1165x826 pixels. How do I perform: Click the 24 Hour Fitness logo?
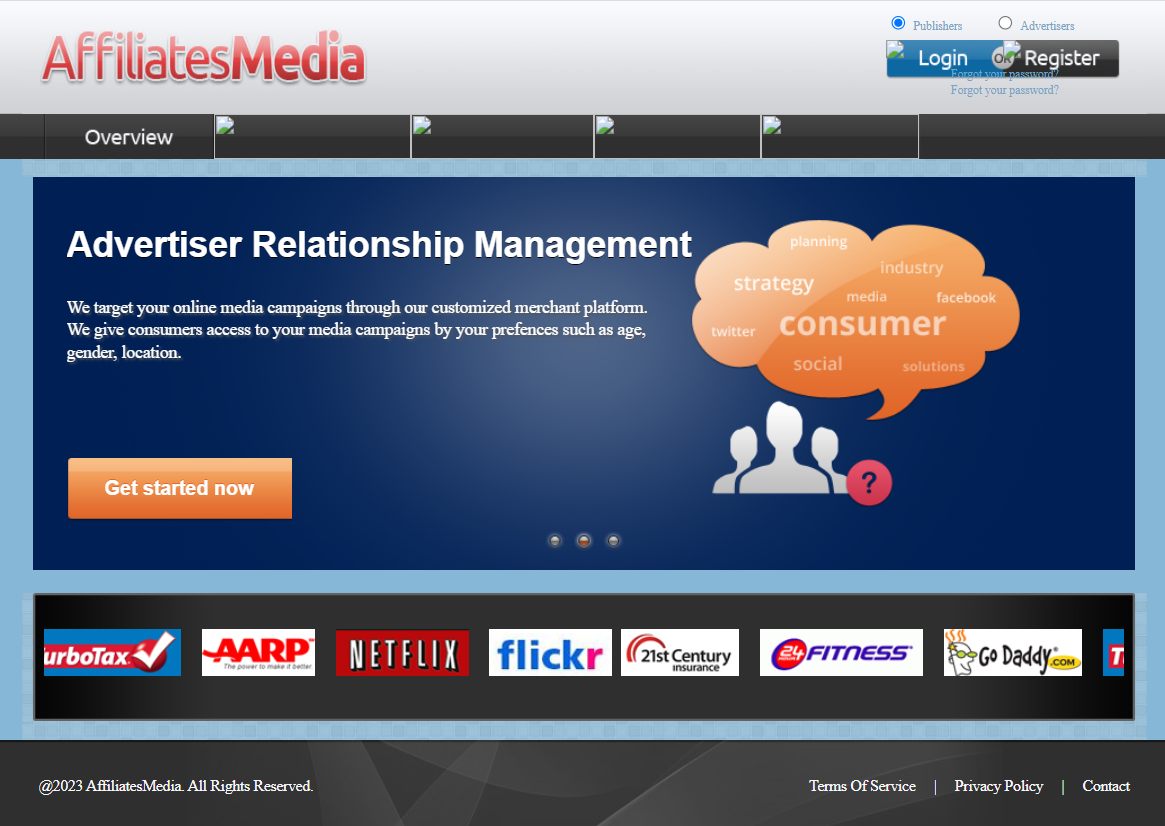(x=841, y=652)
